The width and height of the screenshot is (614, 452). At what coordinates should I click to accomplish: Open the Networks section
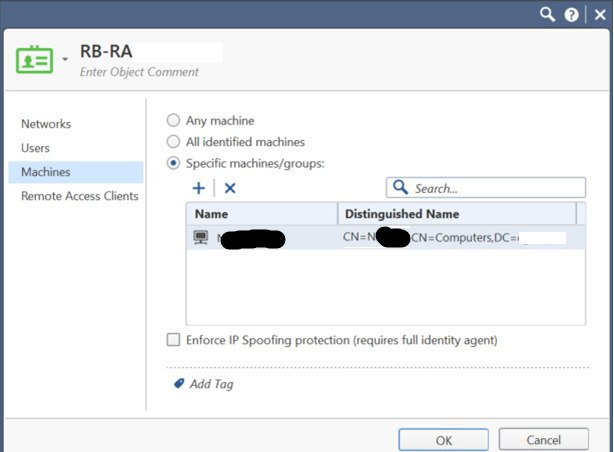46,124
